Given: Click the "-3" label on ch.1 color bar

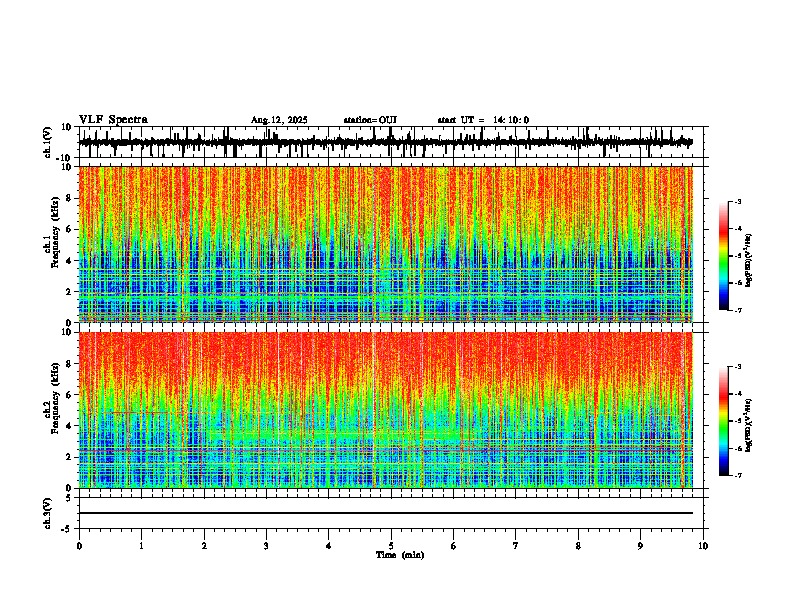Looking at the screenshot, I should coord(738,201).
